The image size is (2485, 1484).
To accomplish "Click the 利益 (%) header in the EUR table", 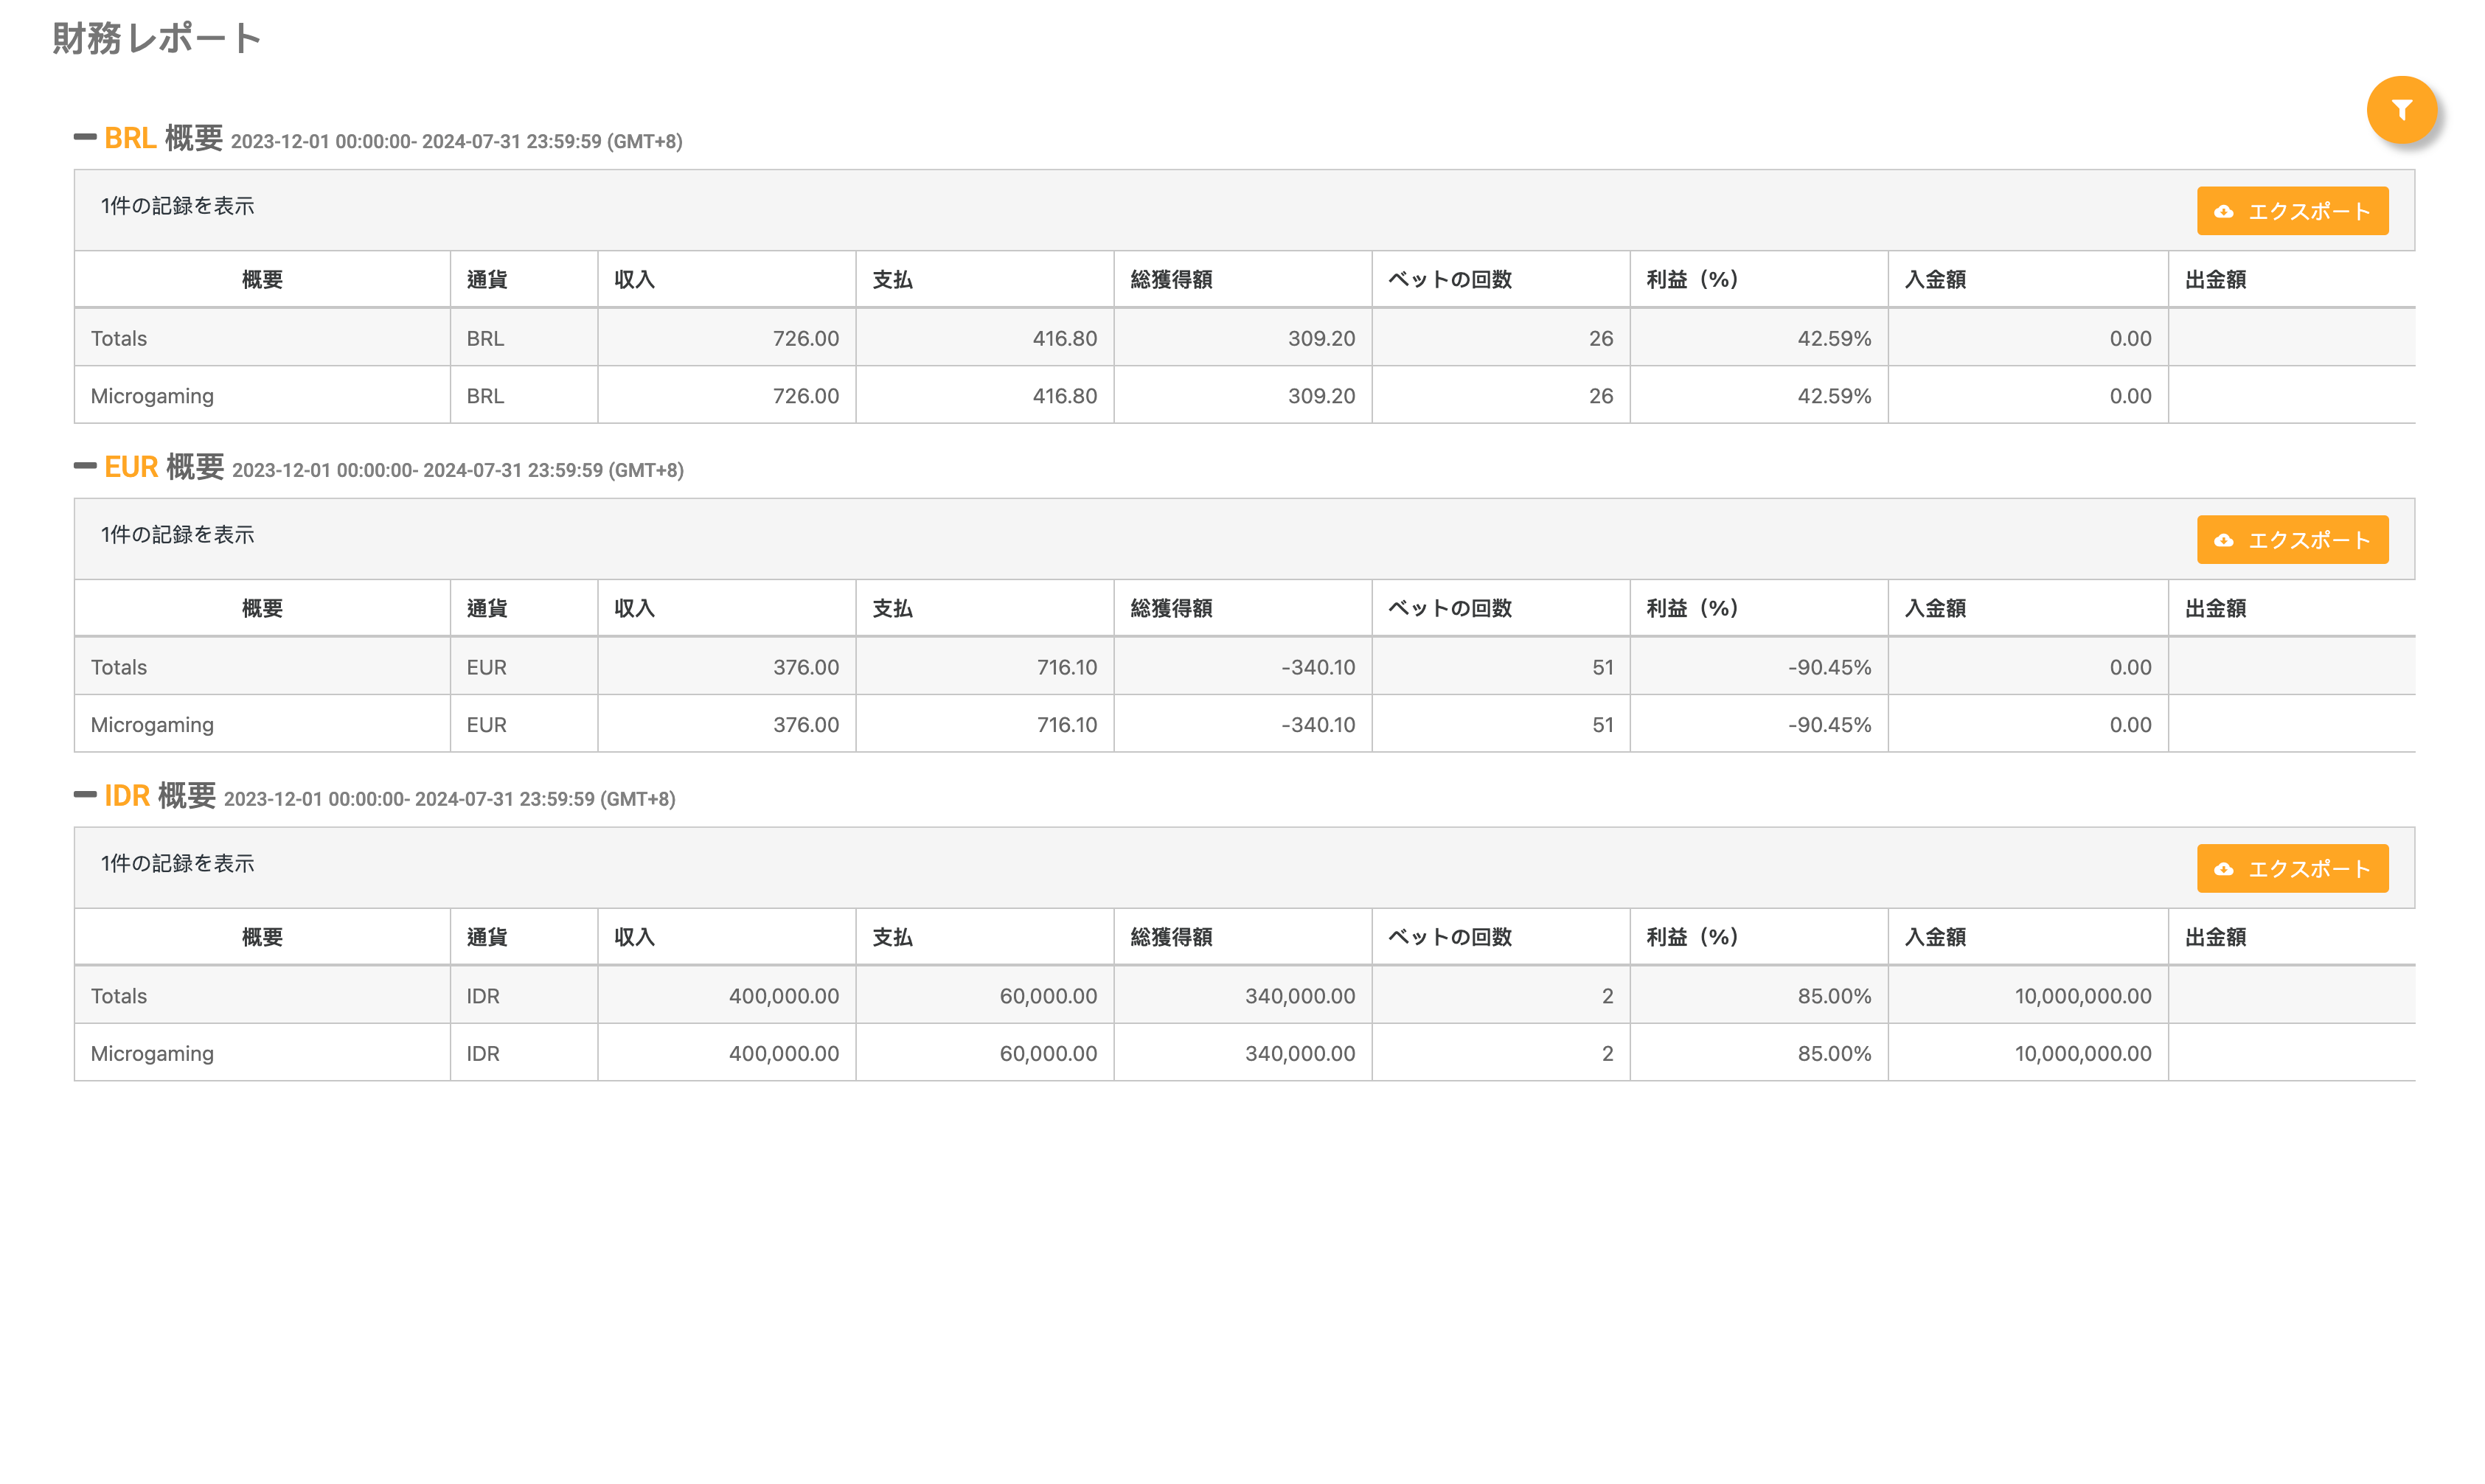I will [x=1692, y=609].
